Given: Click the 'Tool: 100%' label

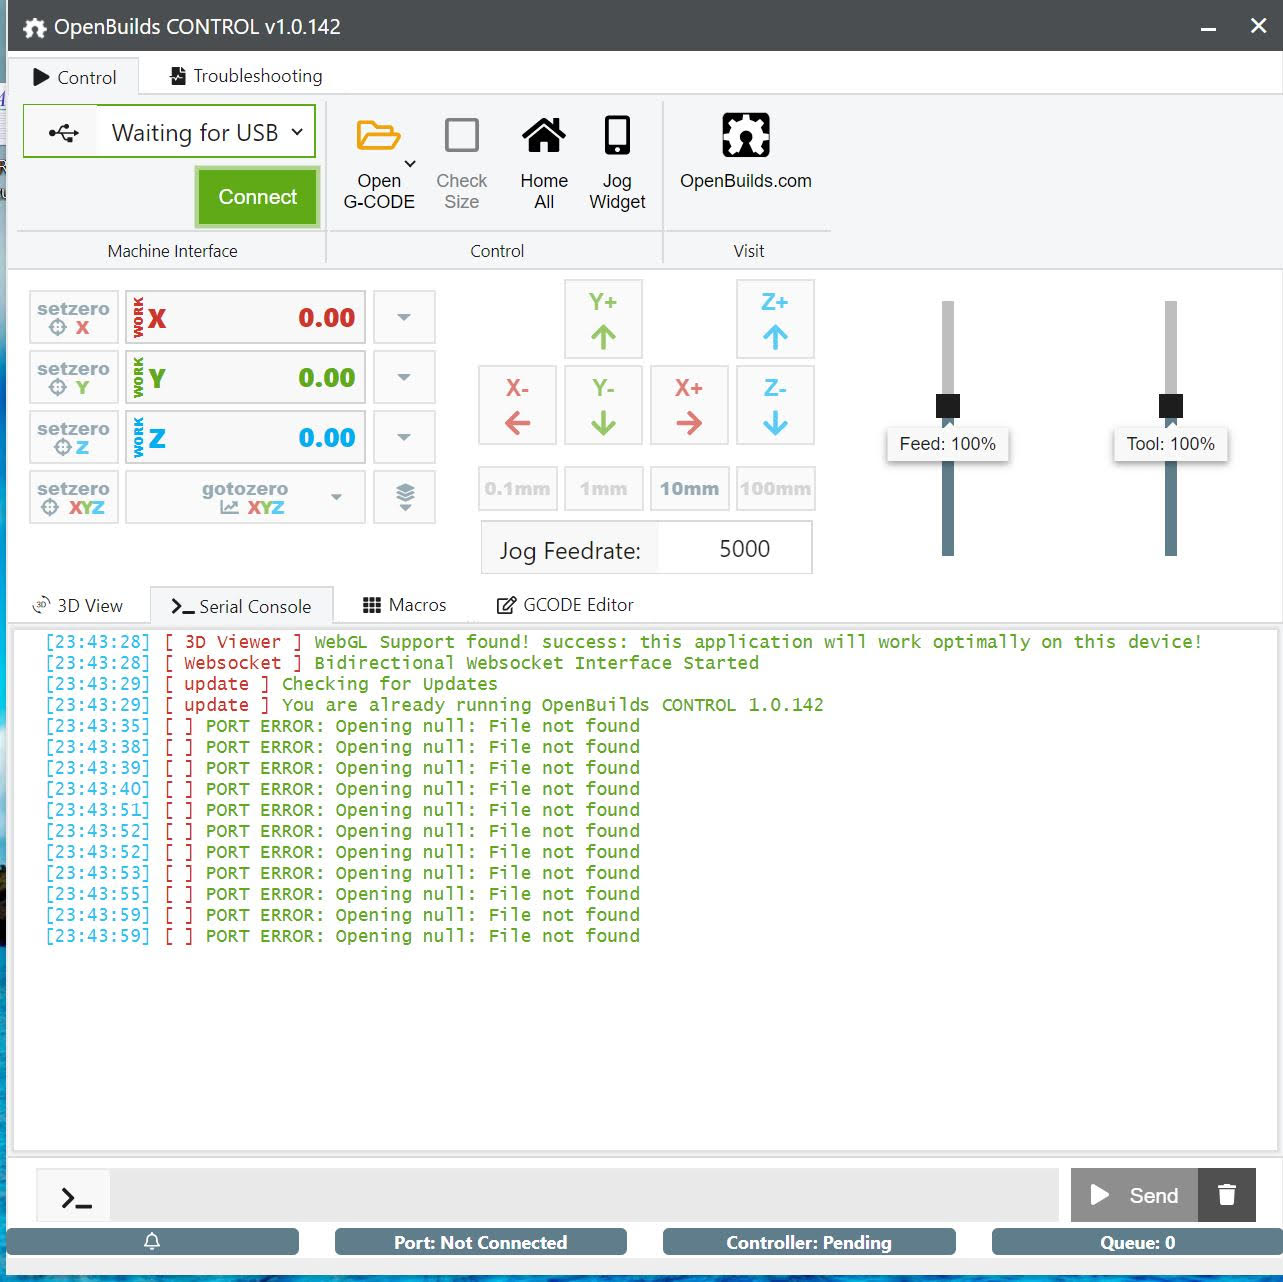Looking at the screenshot, I should tap(1171, 444).
